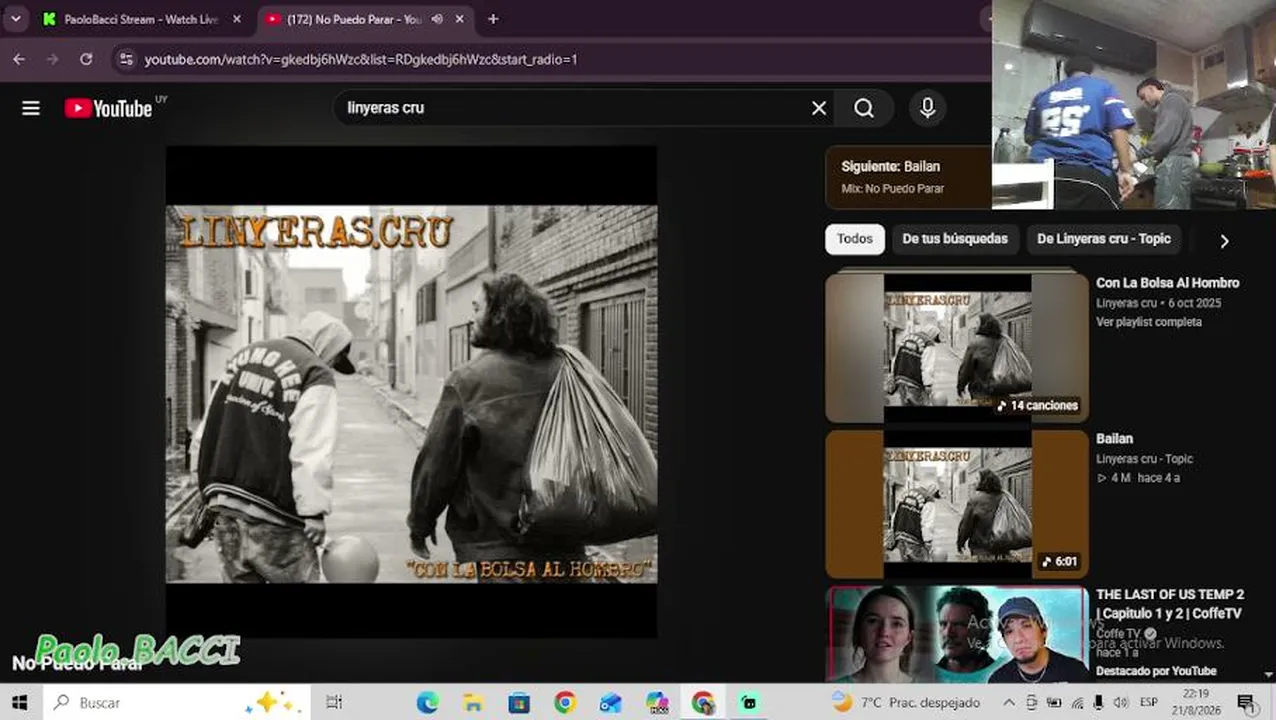Viewport: 1276px width, 720px height.
Task: Click the address bar URL
Action: [361, 59]
